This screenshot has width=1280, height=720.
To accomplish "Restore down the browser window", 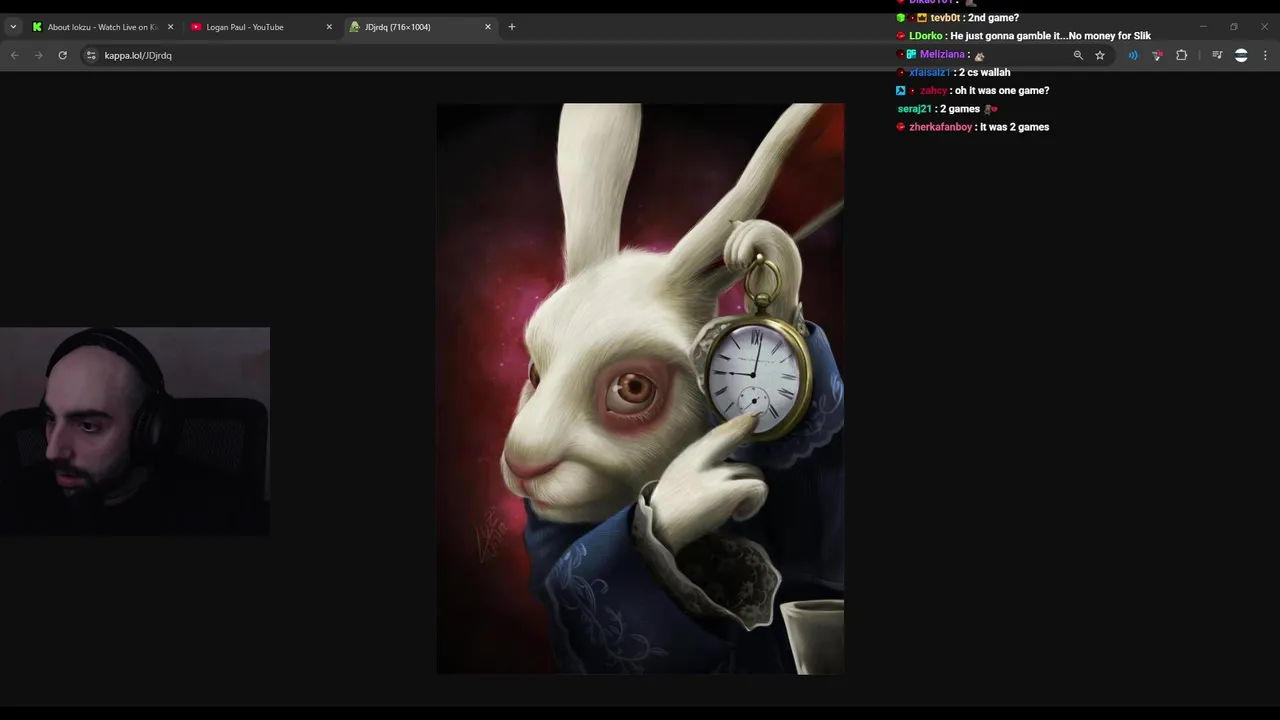I will click(1234, 27).
